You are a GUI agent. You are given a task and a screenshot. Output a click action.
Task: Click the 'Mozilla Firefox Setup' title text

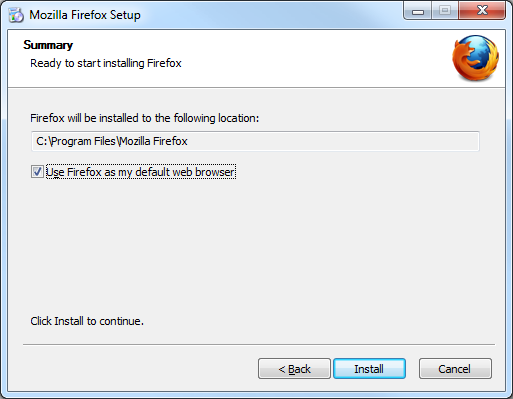point(85,15)
